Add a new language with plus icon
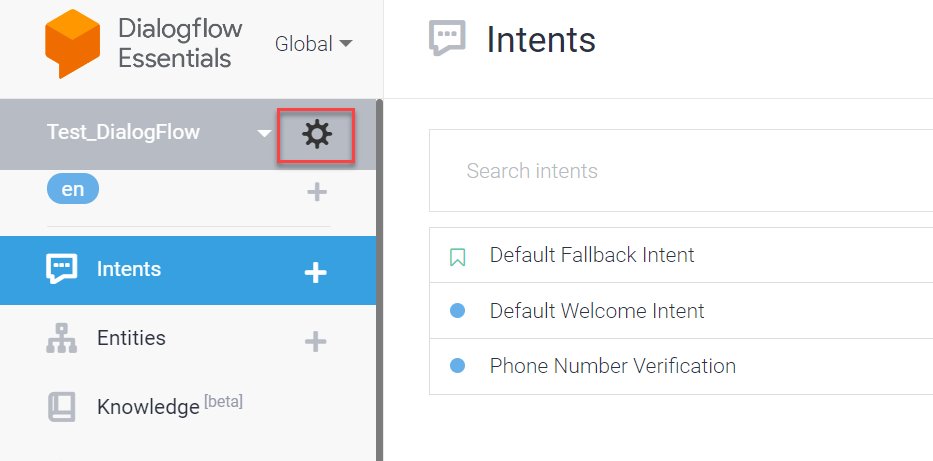This screenshot has height=461, width=933. (316, 191)
